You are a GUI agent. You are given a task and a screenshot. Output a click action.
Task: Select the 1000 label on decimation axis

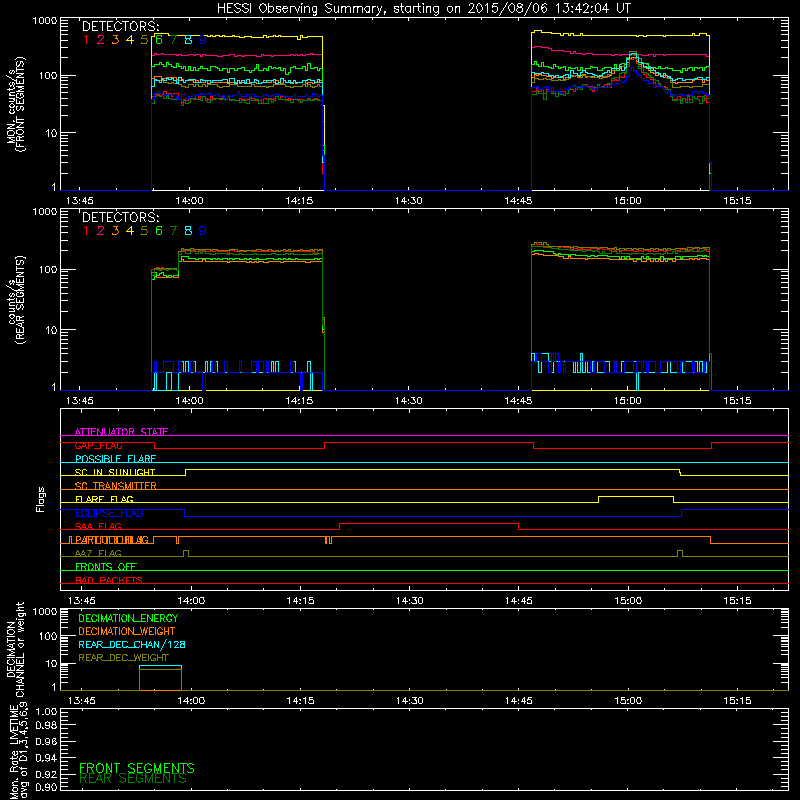point(46,611)
